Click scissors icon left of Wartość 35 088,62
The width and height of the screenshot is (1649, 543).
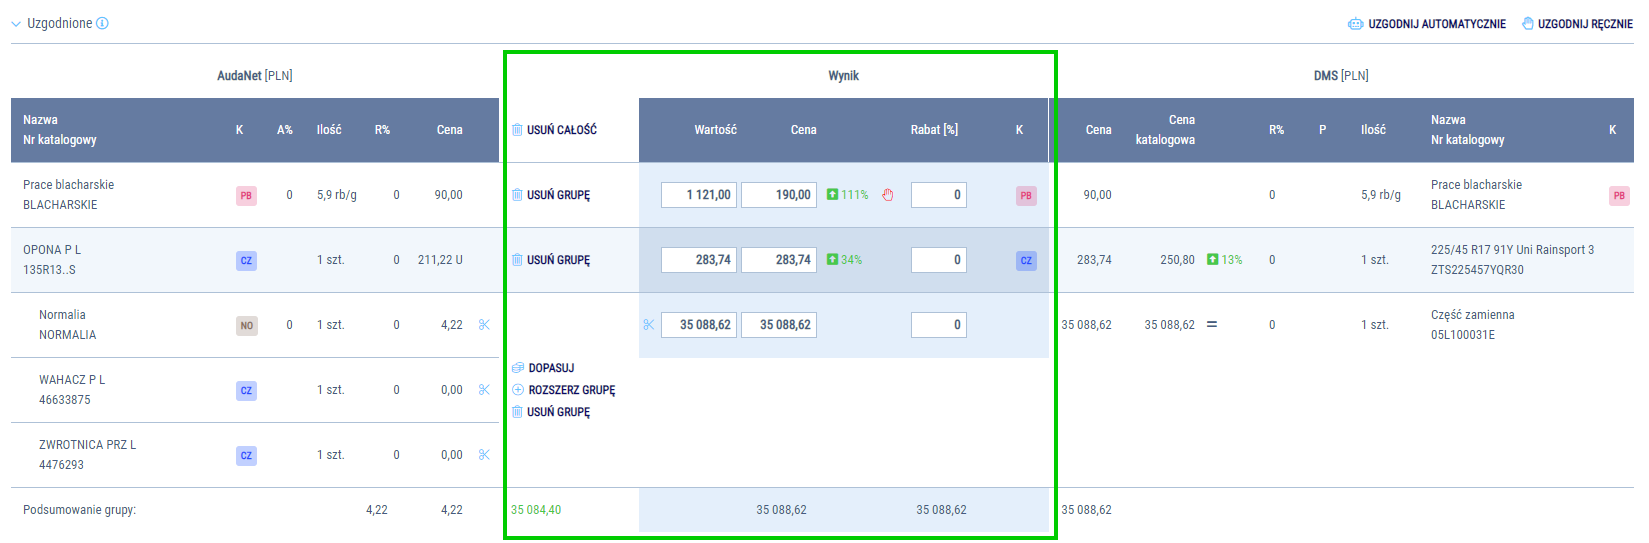(649, 325)
